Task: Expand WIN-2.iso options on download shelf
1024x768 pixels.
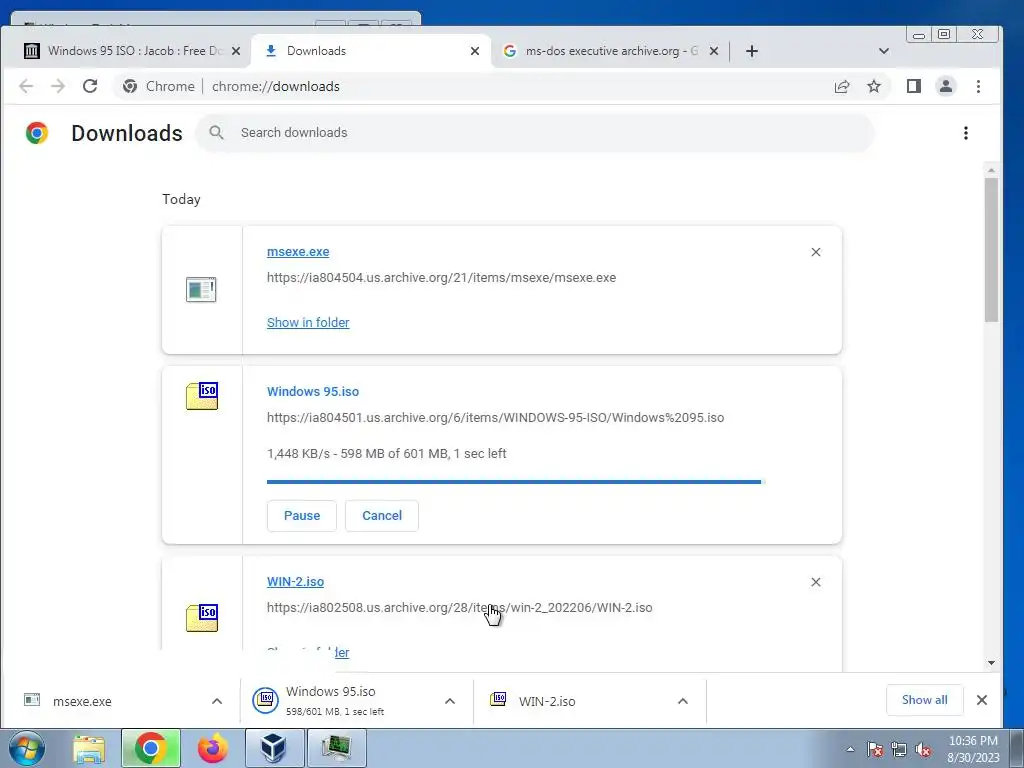Action: 682,701
